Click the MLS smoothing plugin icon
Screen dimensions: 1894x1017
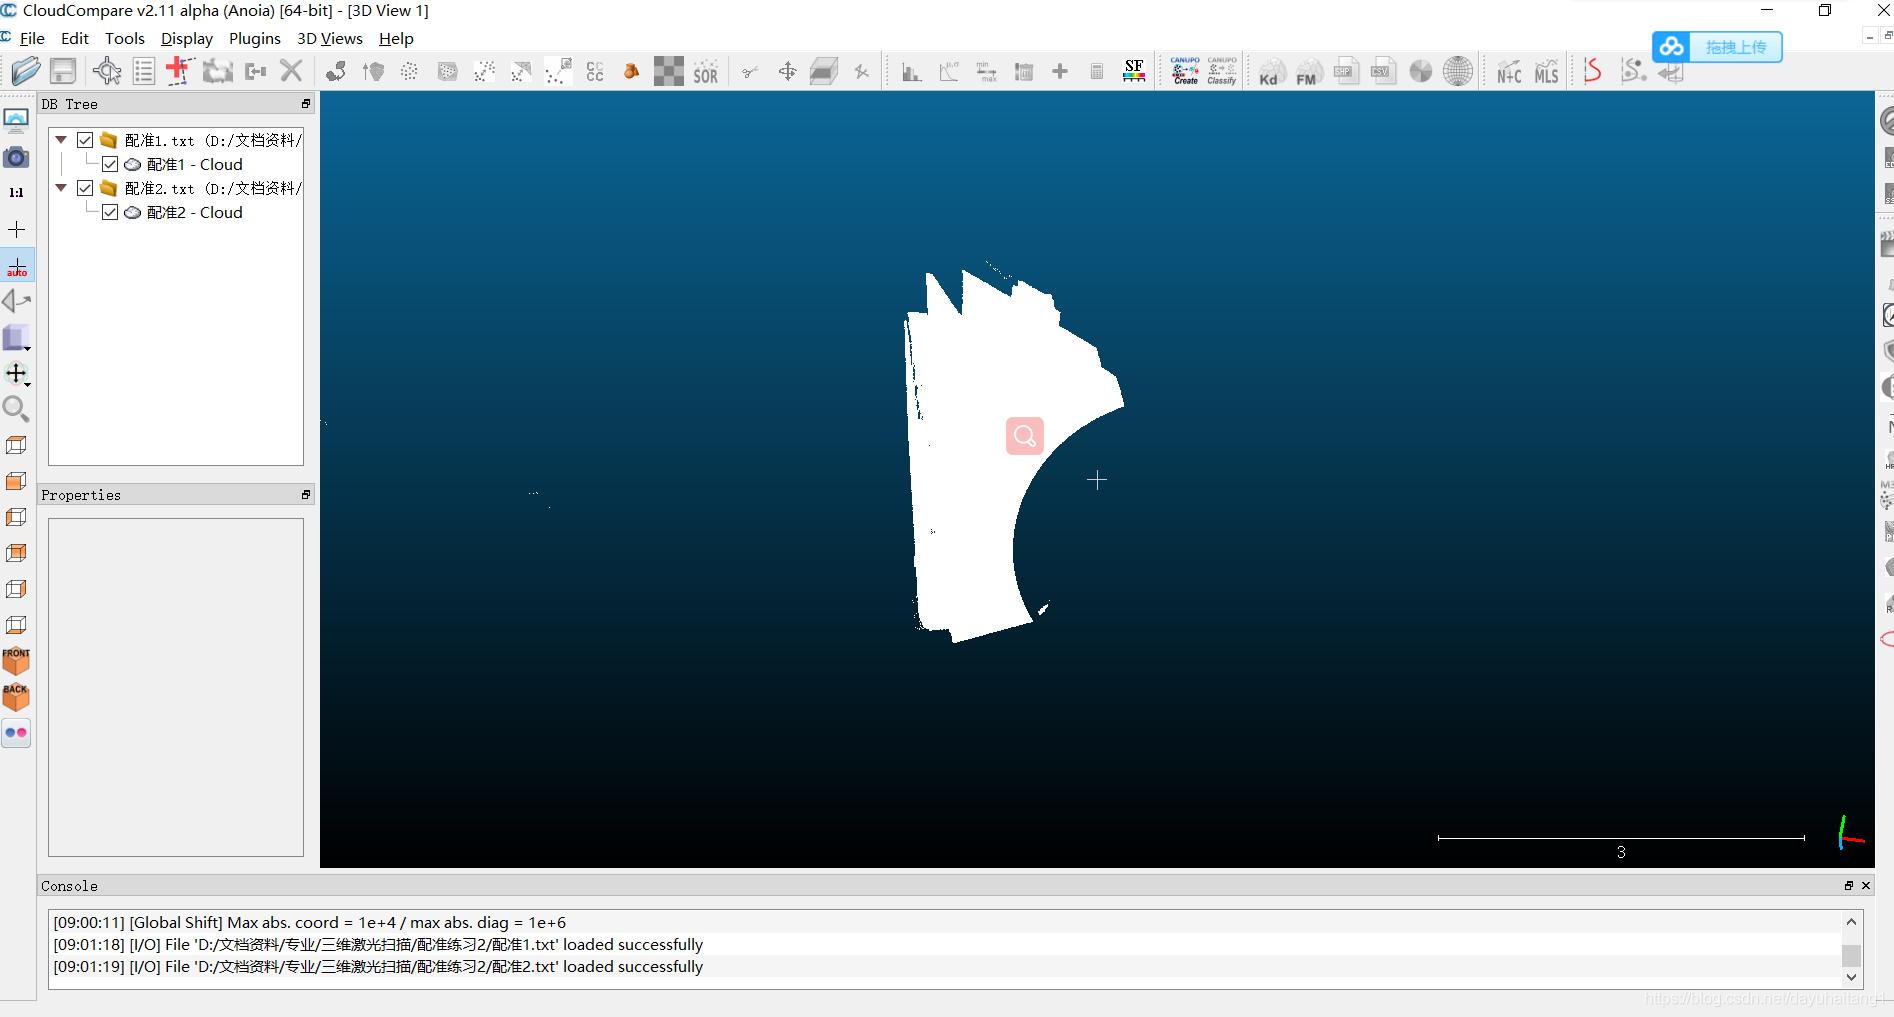(x=1546, y=72)
